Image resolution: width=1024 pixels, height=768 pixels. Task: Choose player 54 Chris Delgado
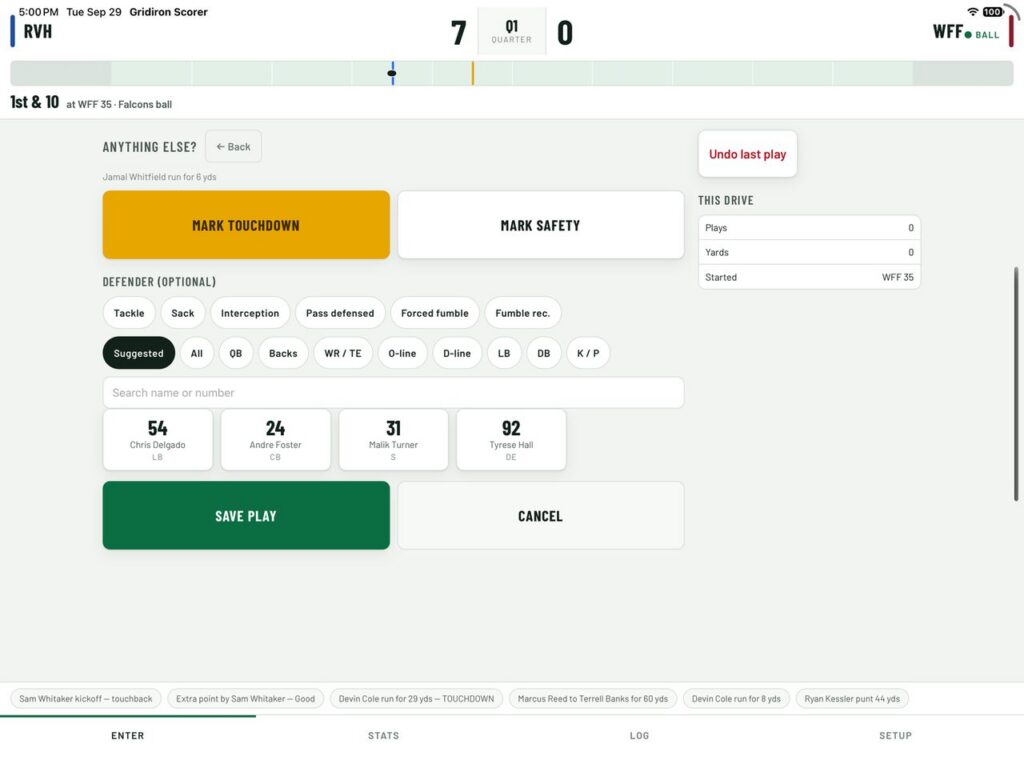(157, 440)
